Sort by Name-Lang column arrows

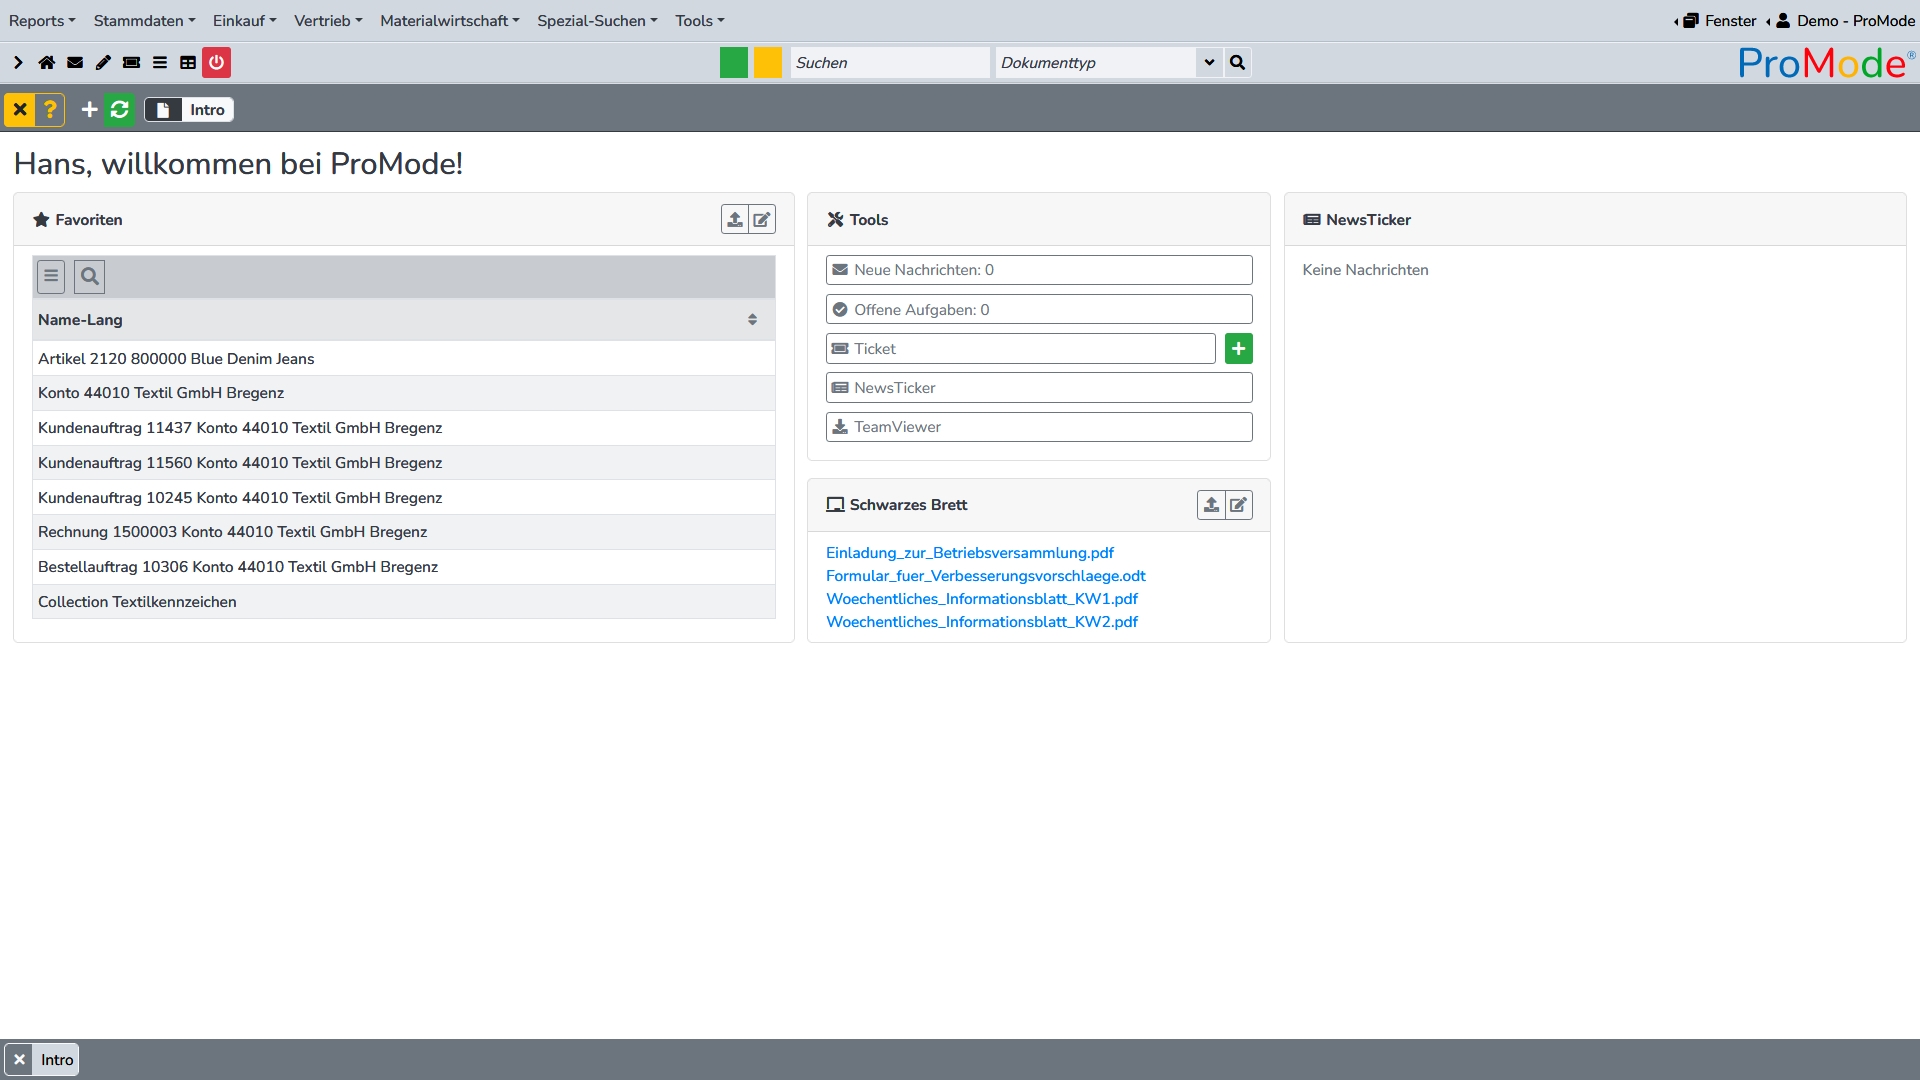click(x=752, y=320)
